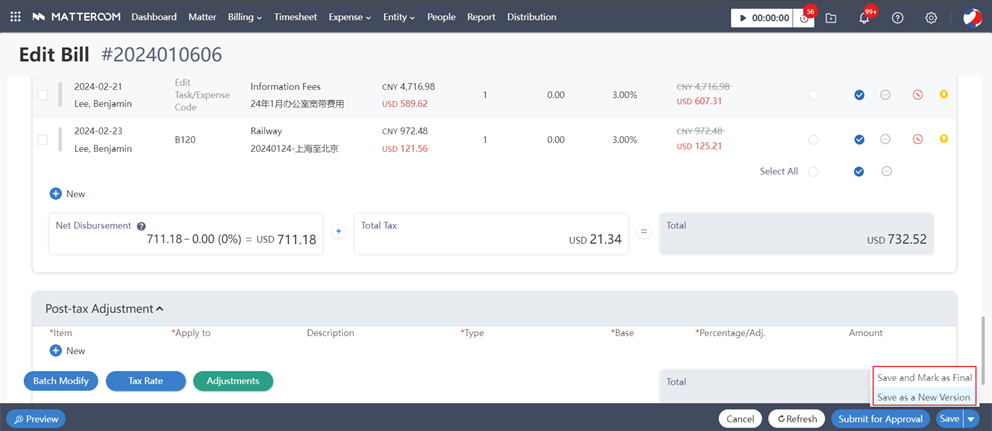The width and height of the screenshot is (992, 431).
Task: Click the Batch Modify button
Action: tap(61, 381)
